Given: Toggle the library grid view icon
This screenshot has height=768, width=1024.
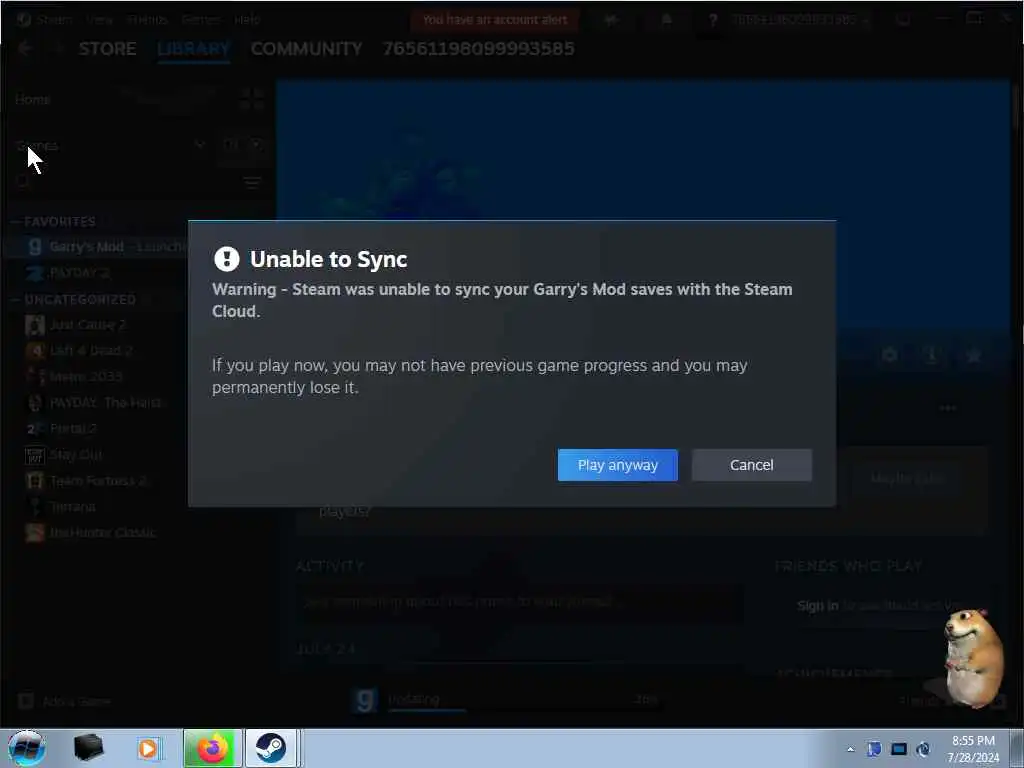Looking at the screenshot, I should pyautogui.click(x=251, y=99).
